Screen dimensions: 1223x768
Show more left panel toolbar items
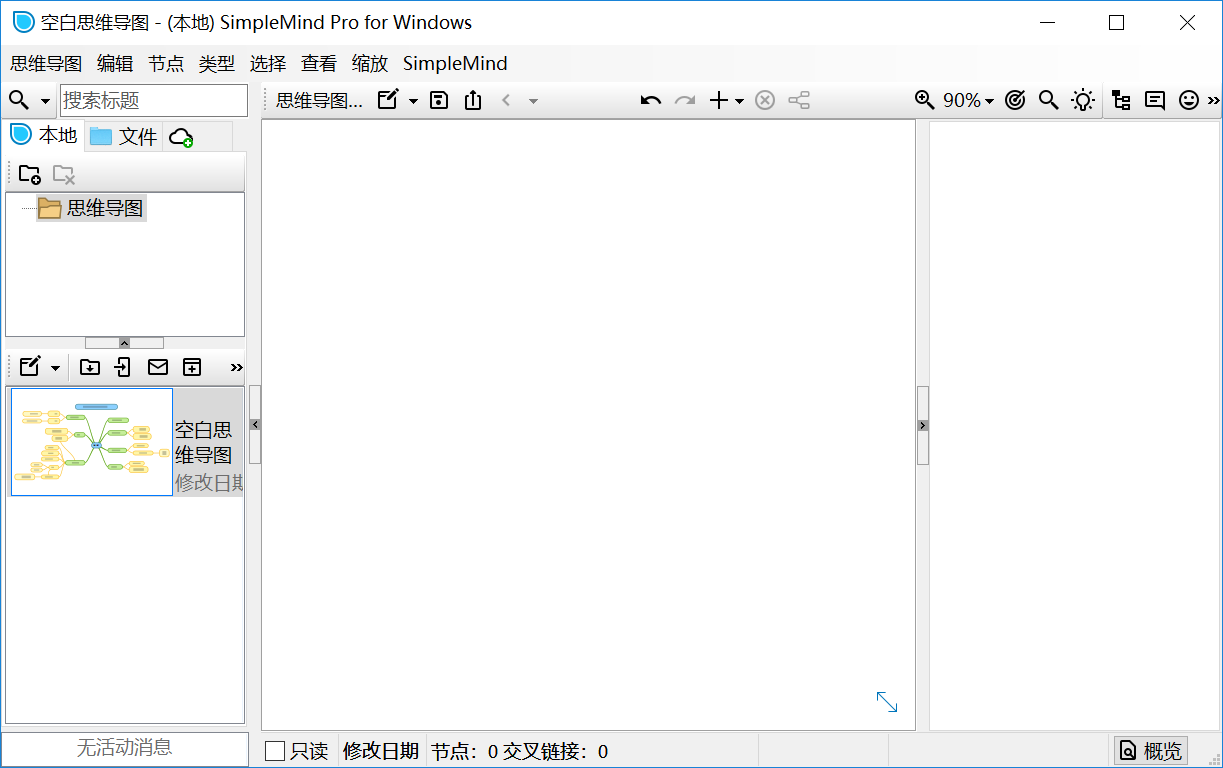[237, 368]
